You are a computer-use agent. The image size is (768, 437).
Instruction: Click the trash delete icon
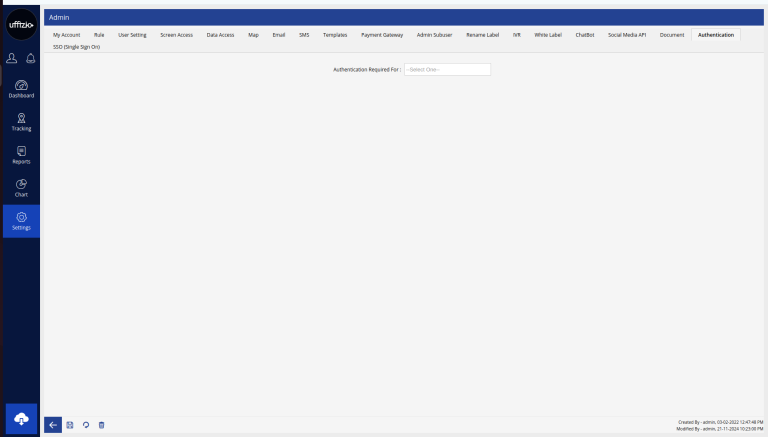[x=101, y=425]
